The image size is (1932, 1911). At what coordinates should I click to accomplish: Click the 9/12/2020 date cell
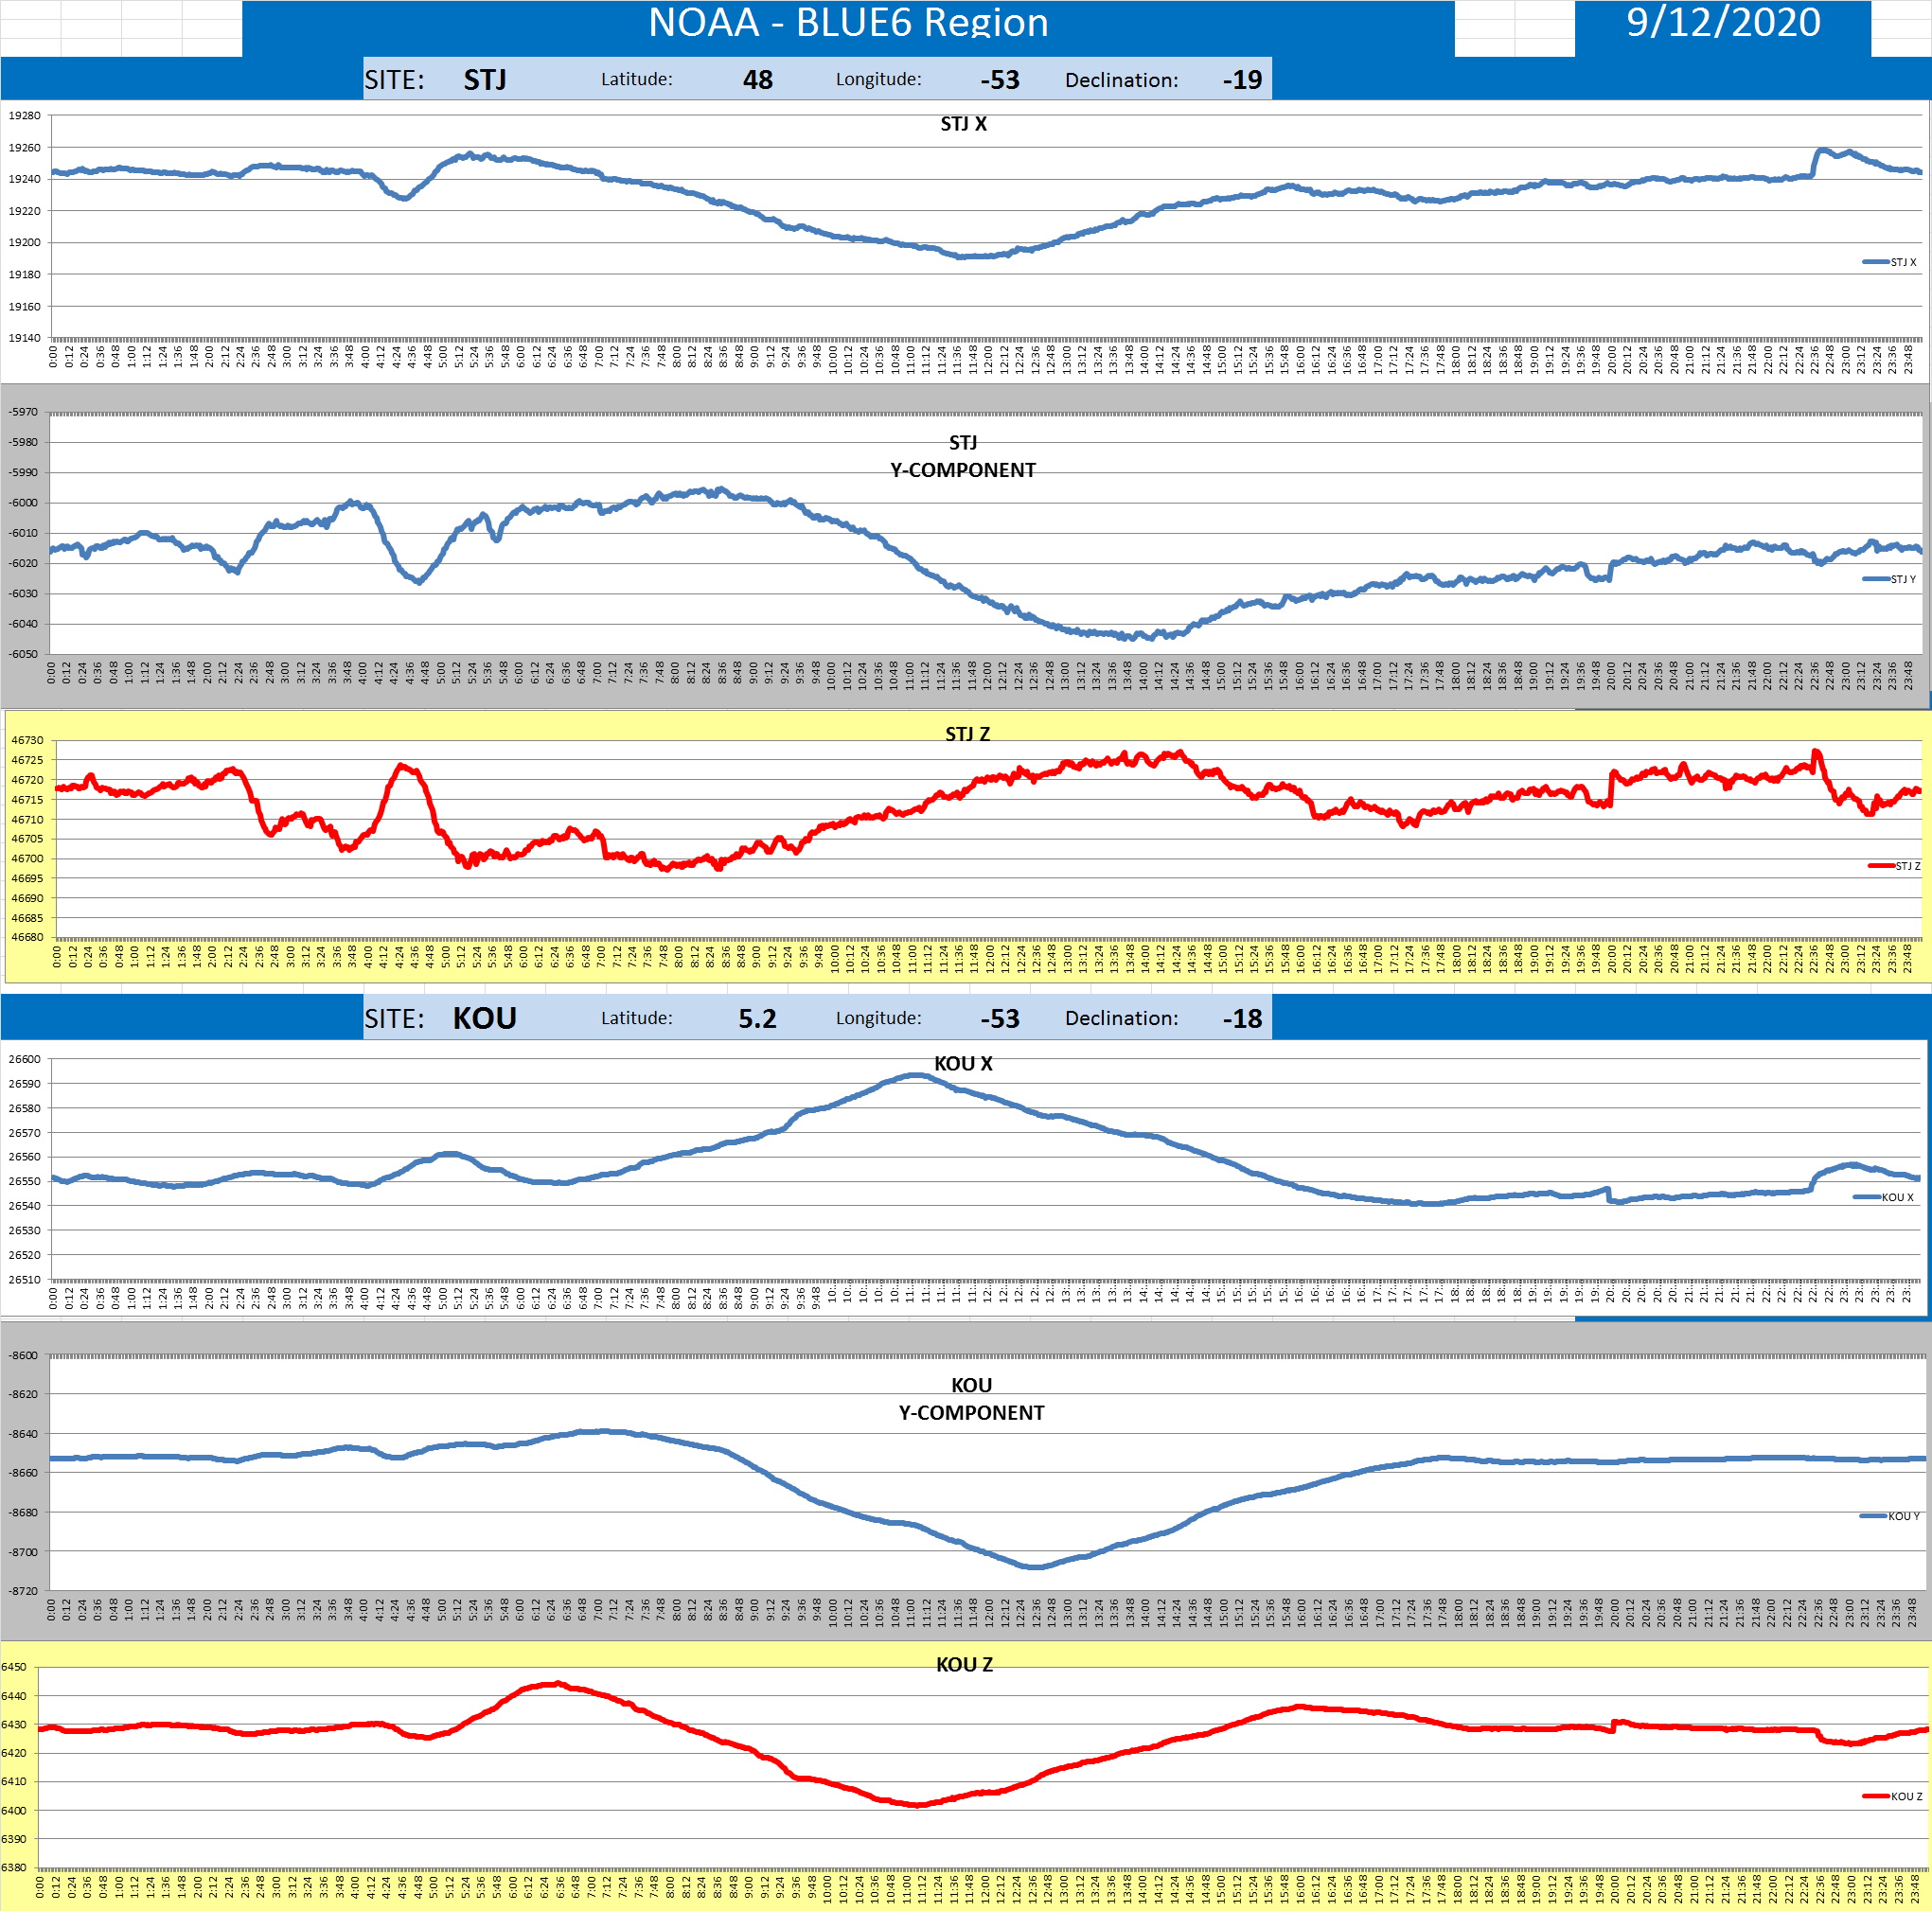click(x=1722, y=23)
